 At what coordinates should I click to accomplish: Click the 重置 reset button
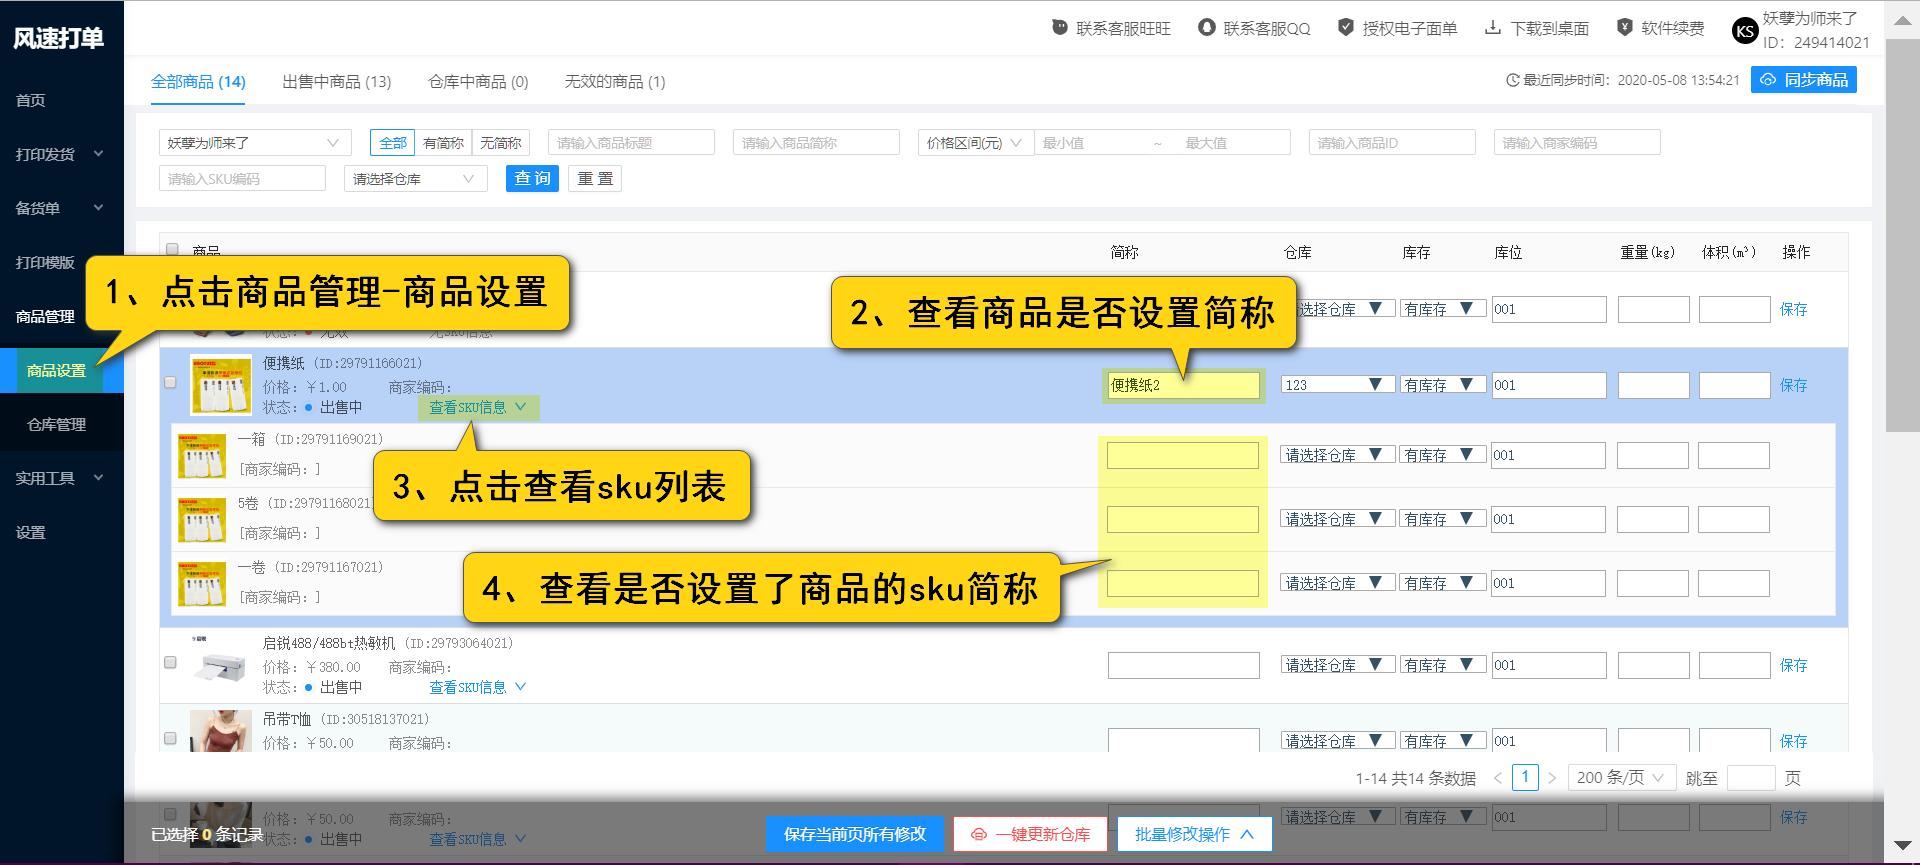click(595, 179)
